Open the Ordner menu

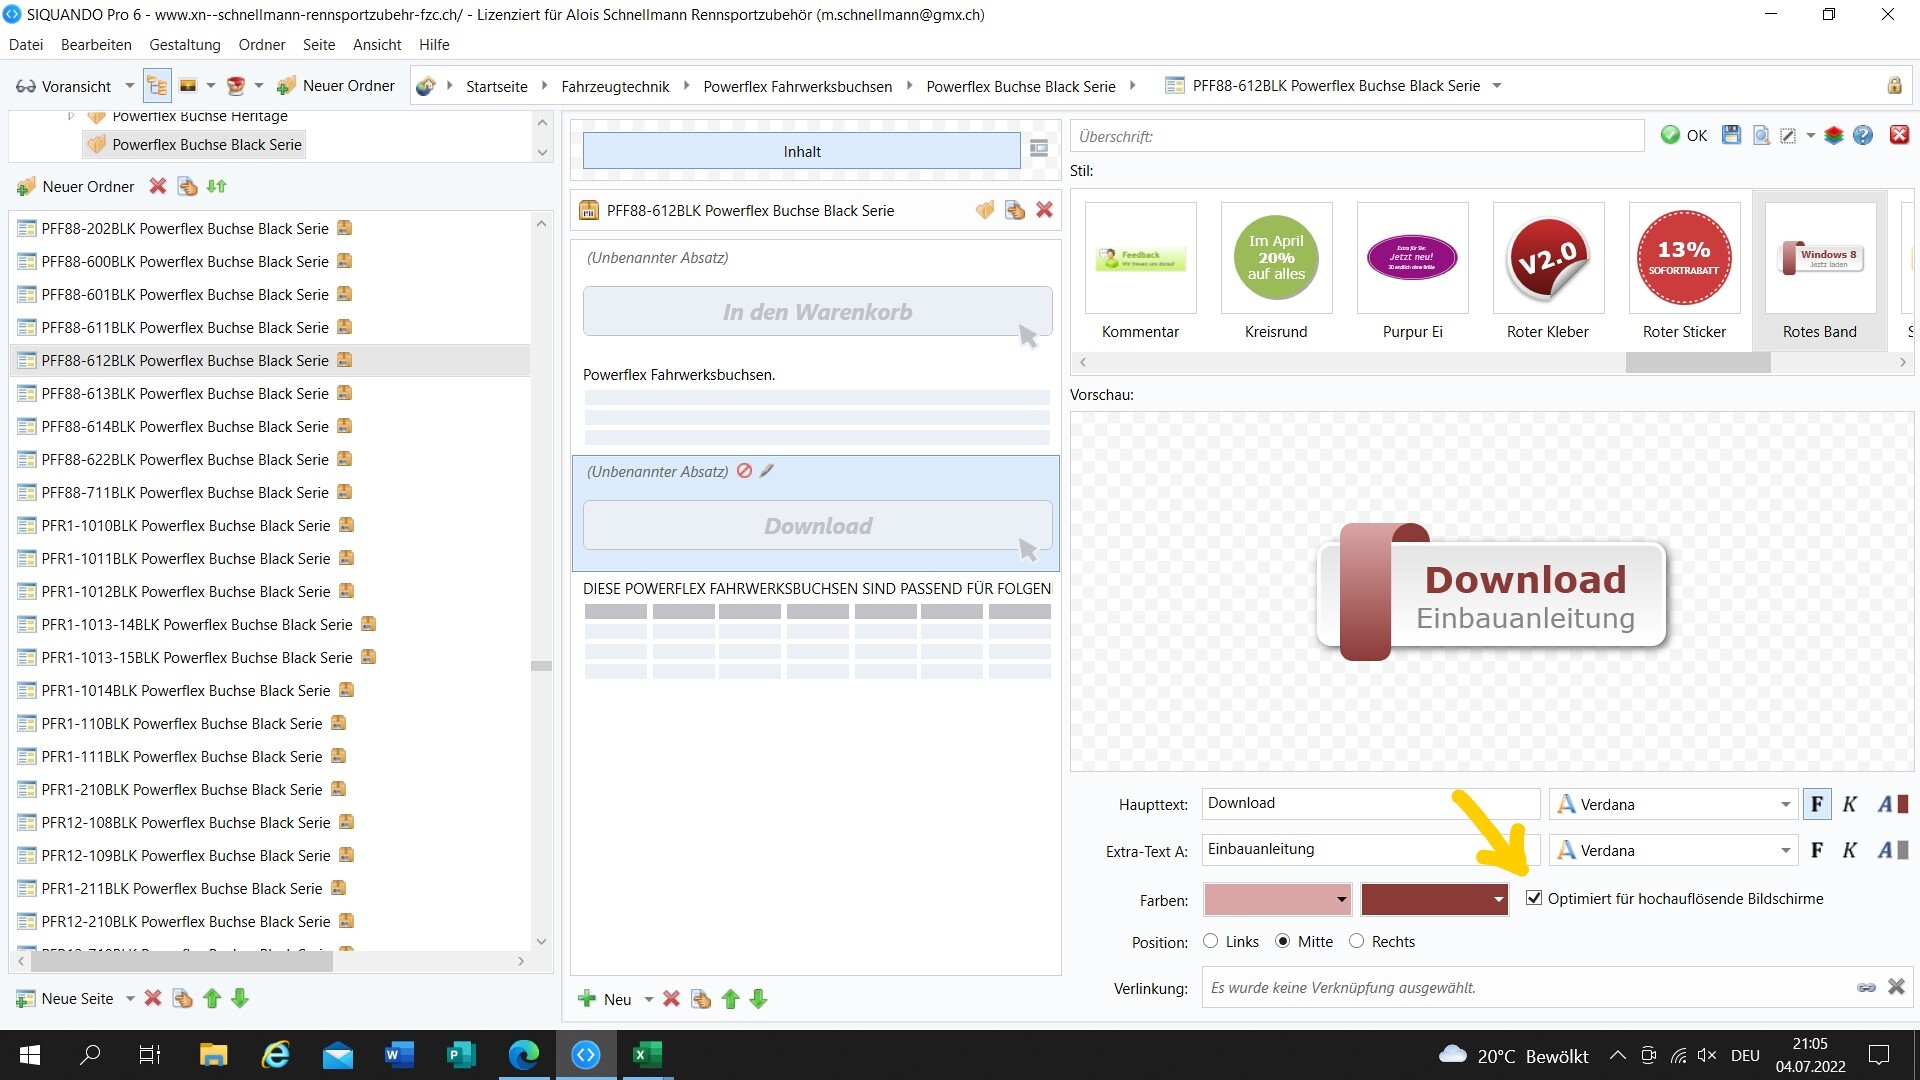click(262, 44)
